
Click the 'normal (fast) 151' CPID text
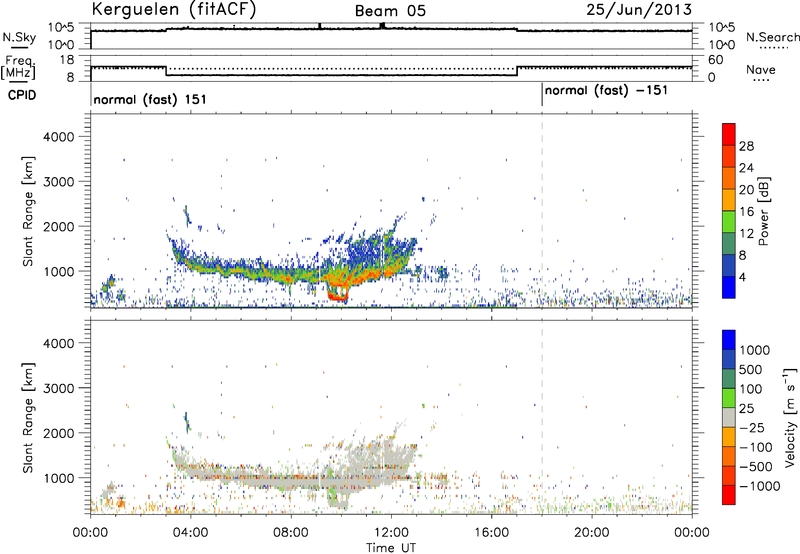pos(150,99)
